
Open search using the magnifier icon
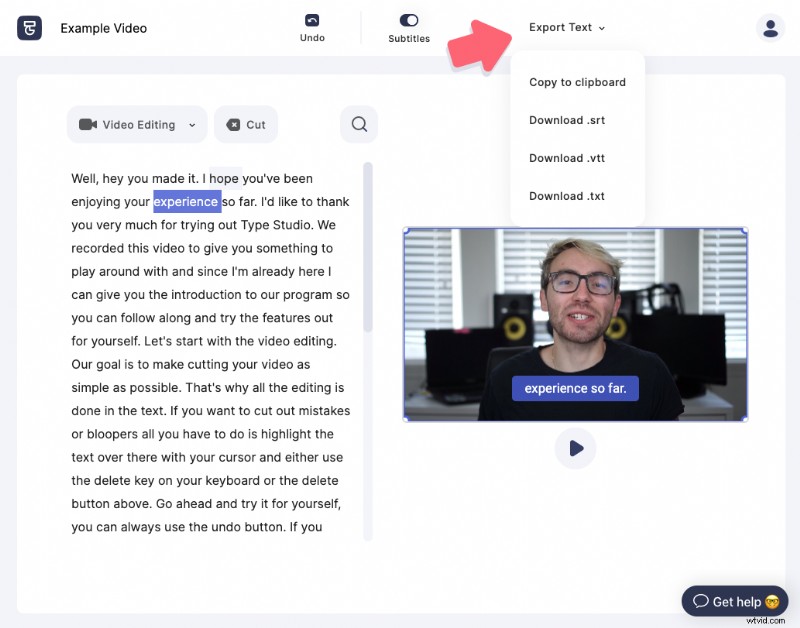358,124
